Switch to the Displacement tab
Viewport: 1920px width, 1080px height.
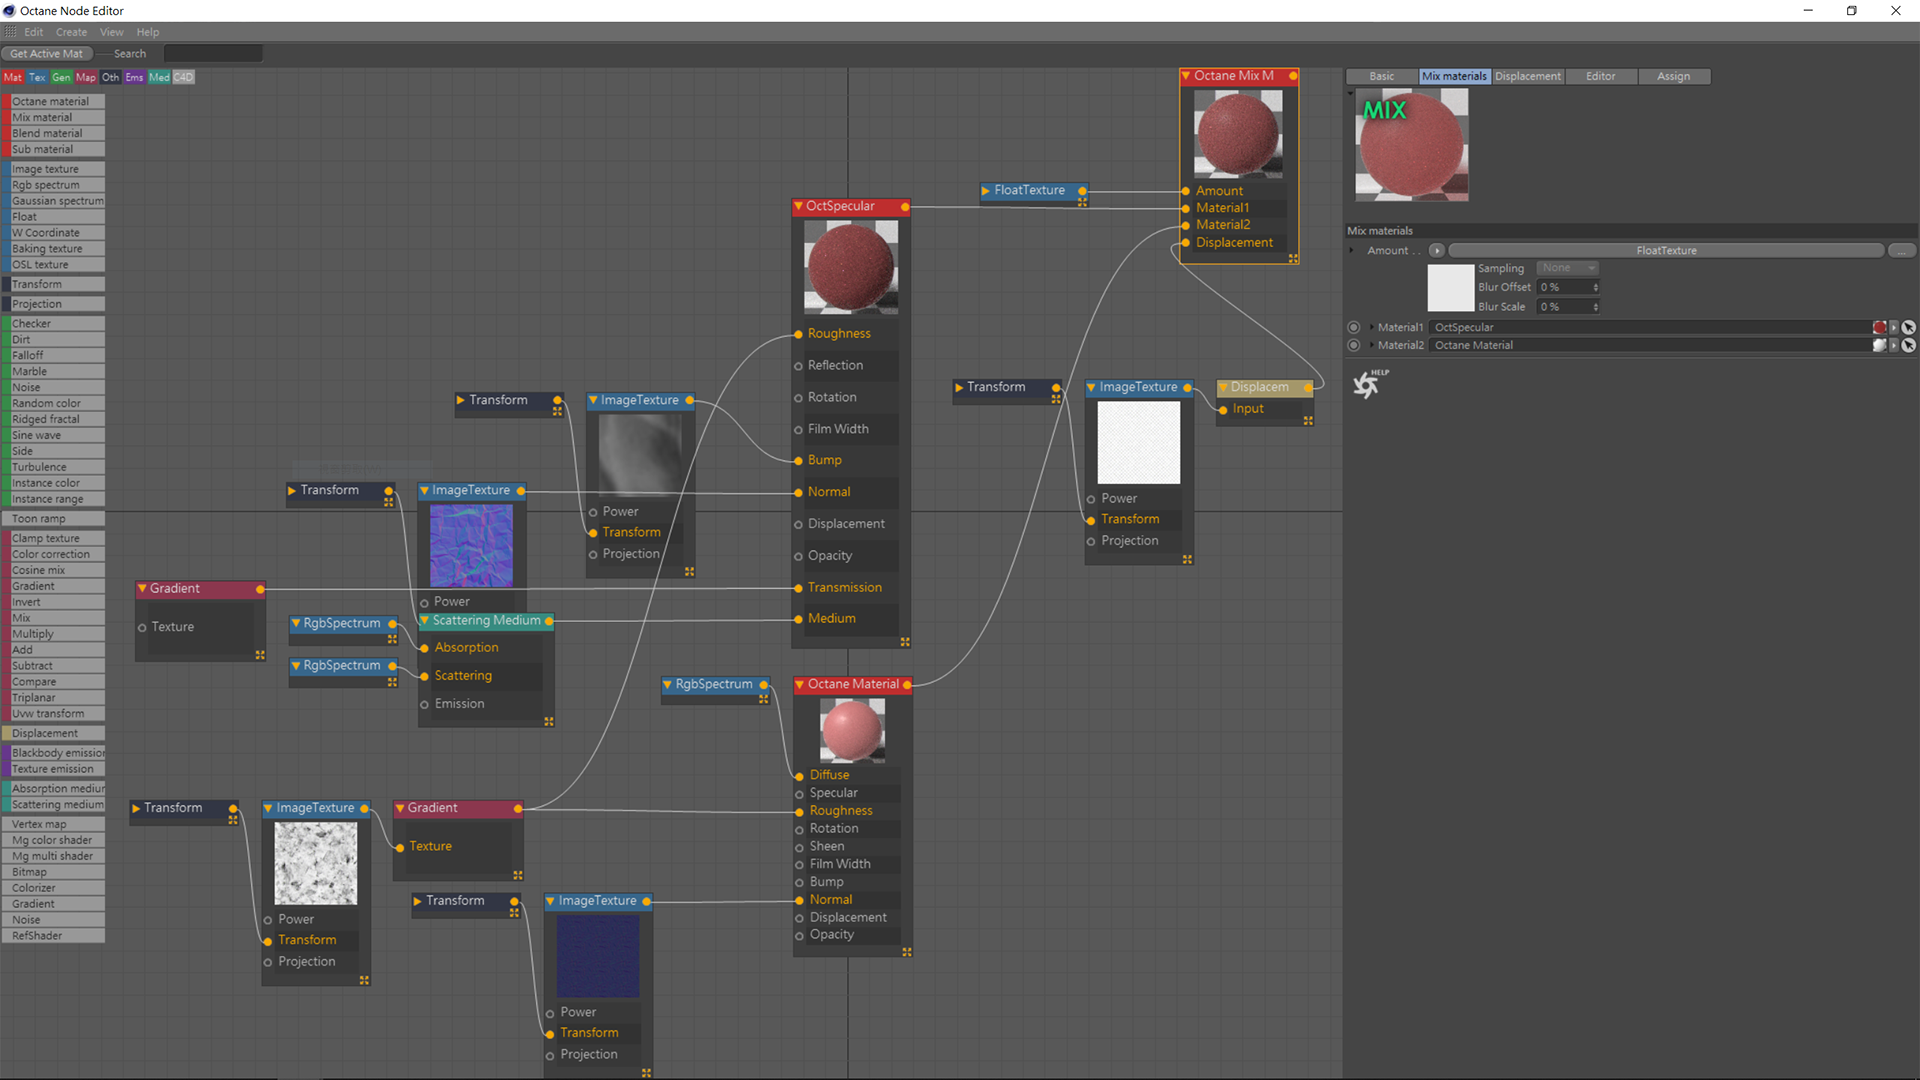coord(1528,76)
